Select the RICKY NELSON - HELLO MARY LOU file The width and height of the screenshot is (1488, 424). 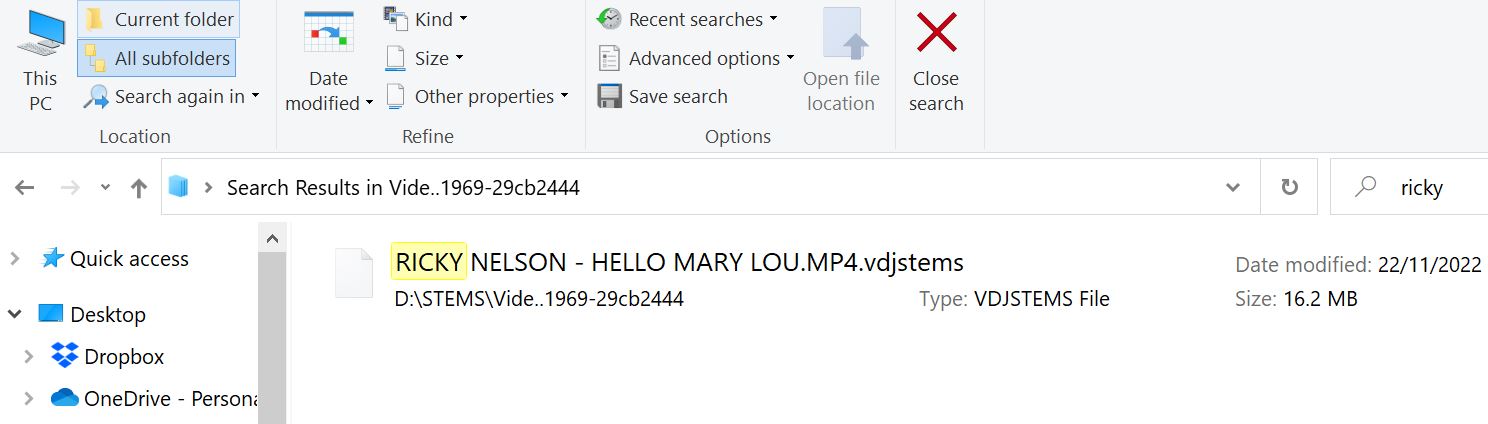tap(679, 263)
